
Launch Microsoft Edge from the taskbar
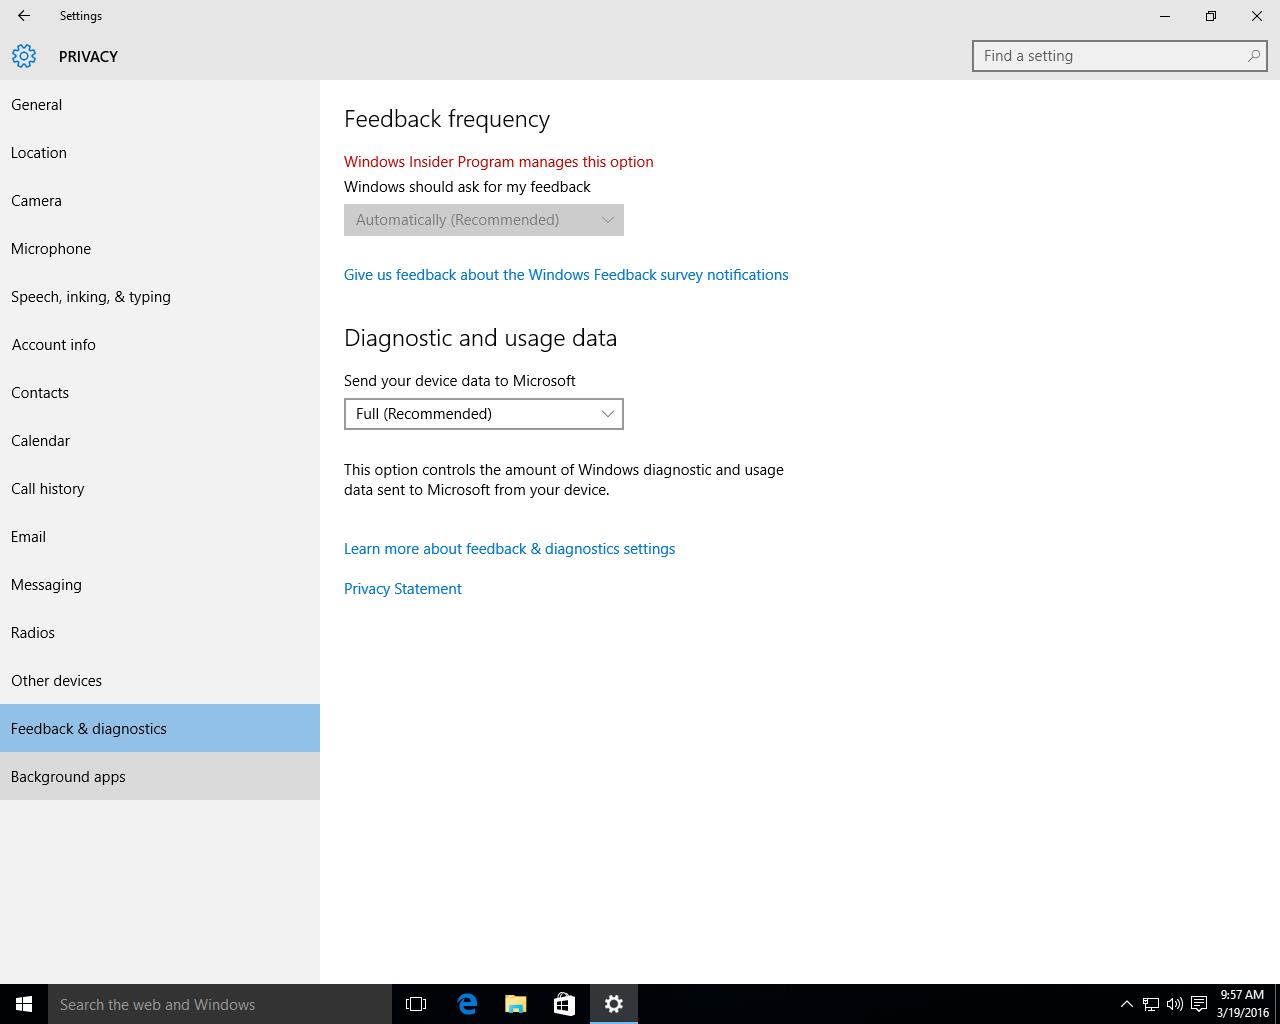(x=467, y=1004)
